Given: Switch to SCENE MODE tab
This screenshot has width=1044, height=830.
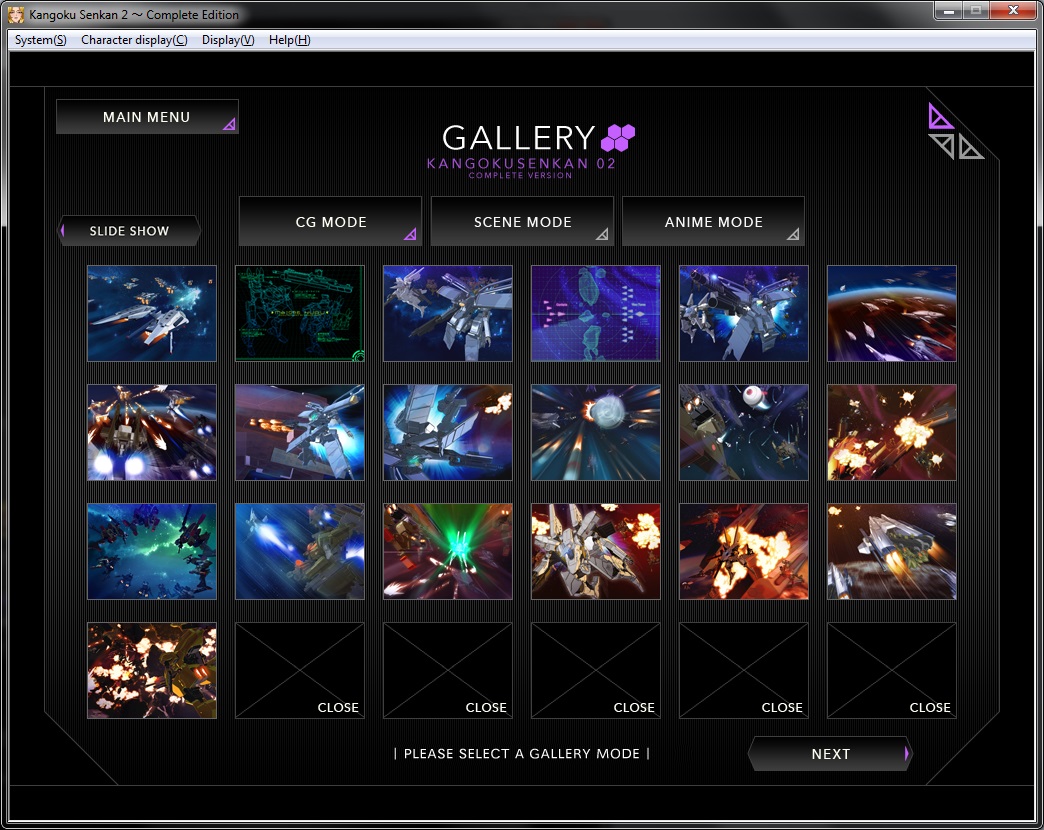Looking at the screenshot, I should coord(522,222).
